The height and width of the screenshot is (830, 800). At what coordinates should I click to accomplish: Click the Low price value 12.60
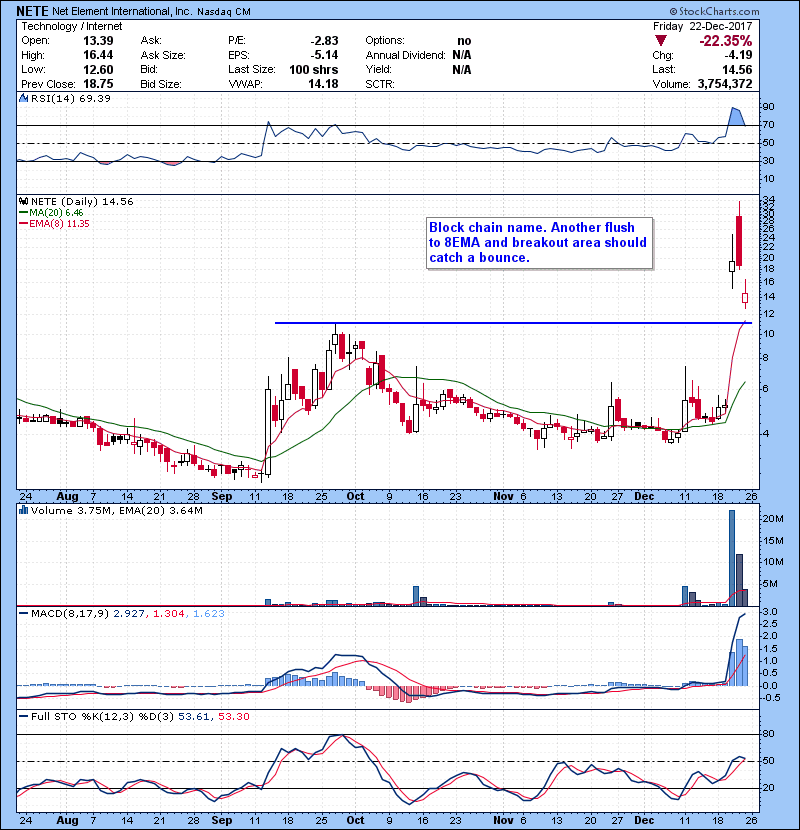point(98,69)
